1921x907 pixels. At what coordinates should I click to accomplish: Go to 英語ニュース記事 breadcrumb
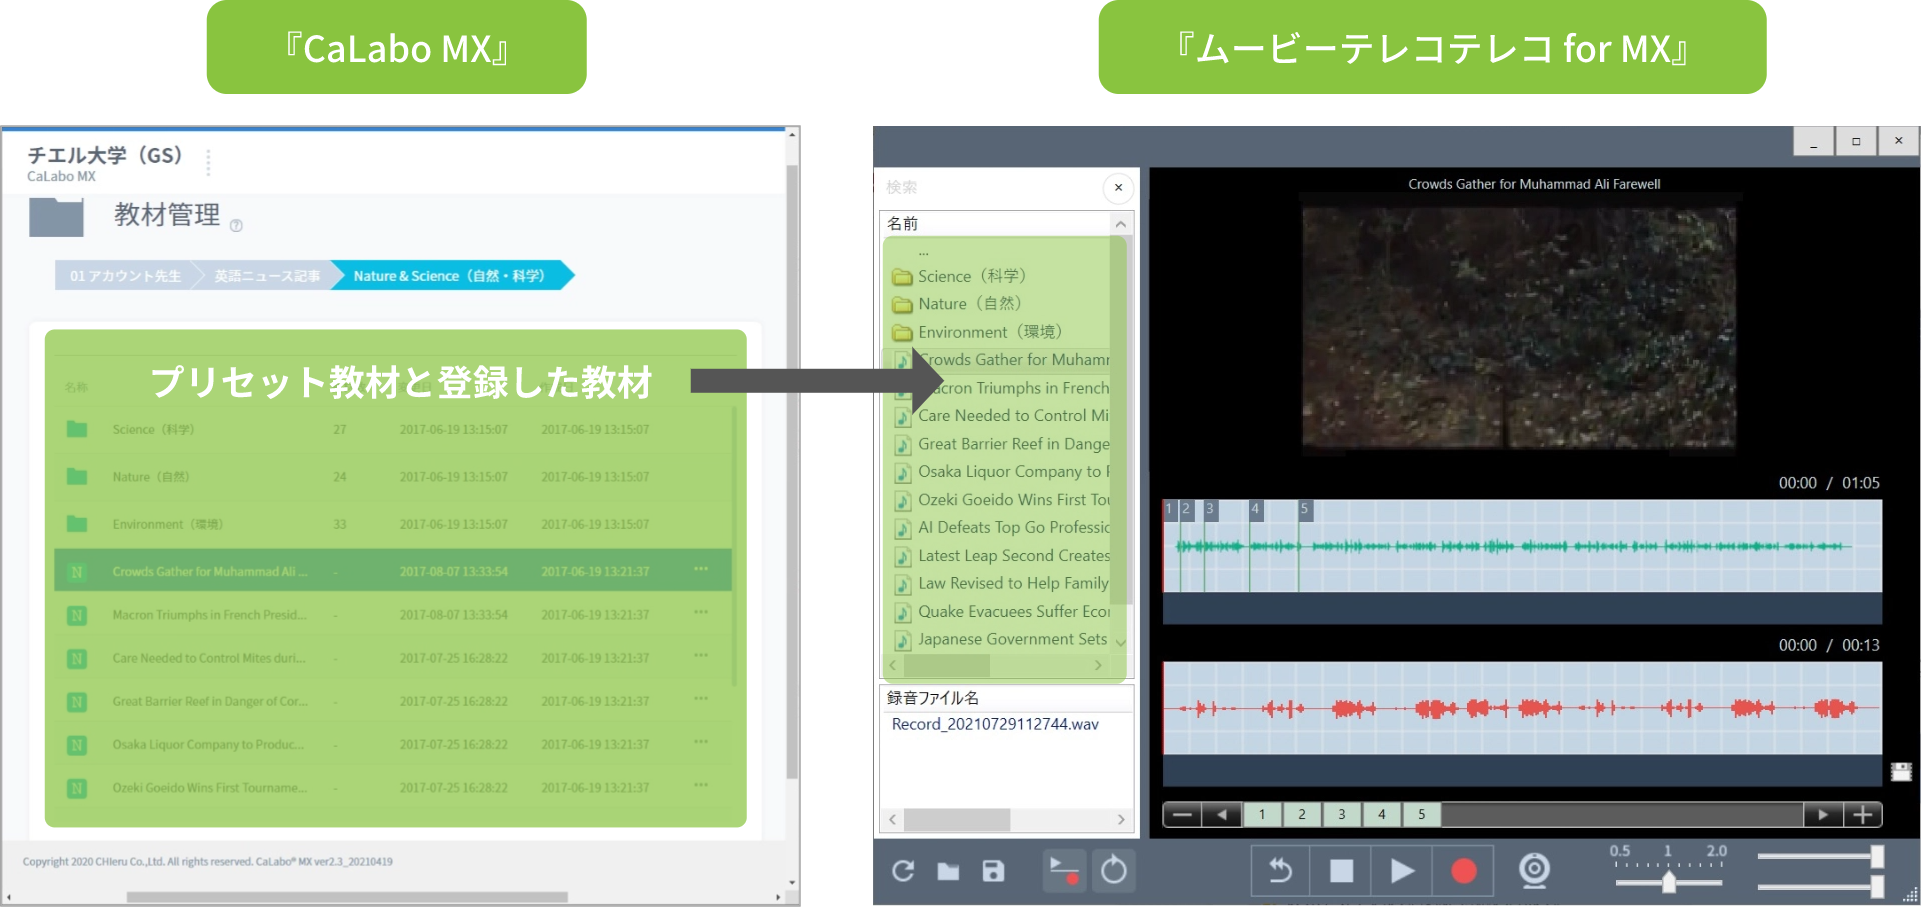(267, 276)
